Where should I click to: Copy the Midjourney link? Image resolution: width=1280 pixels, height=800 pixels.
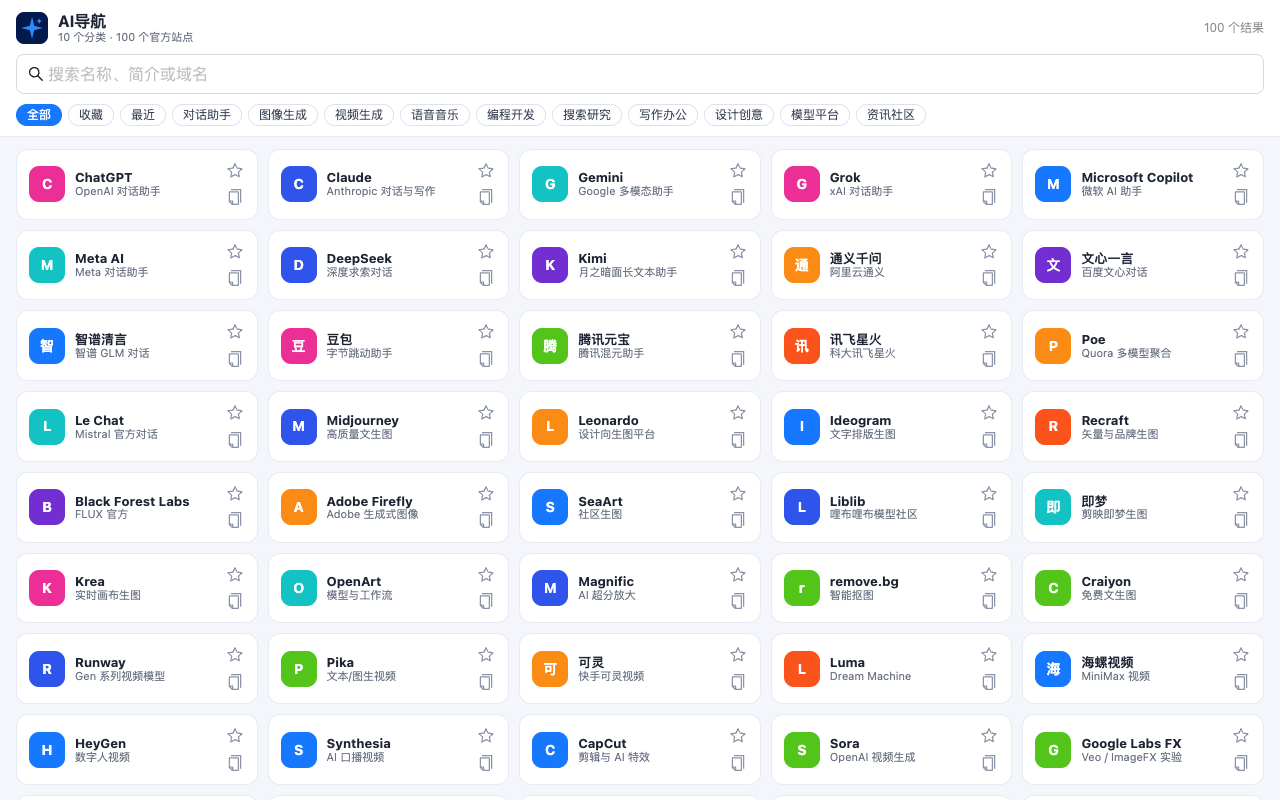point(486,440)
